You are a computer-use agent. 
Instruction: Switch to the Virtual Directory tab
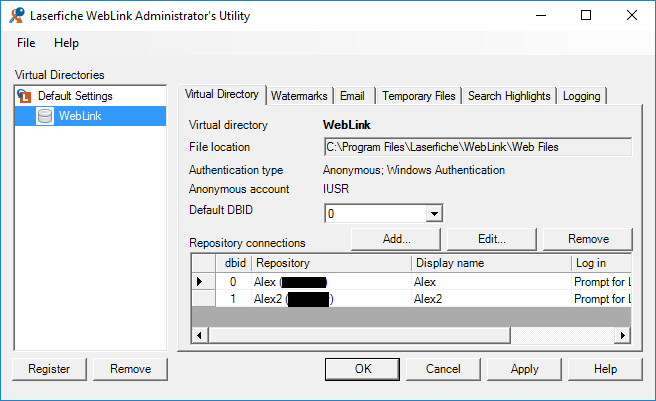[222, 94]
